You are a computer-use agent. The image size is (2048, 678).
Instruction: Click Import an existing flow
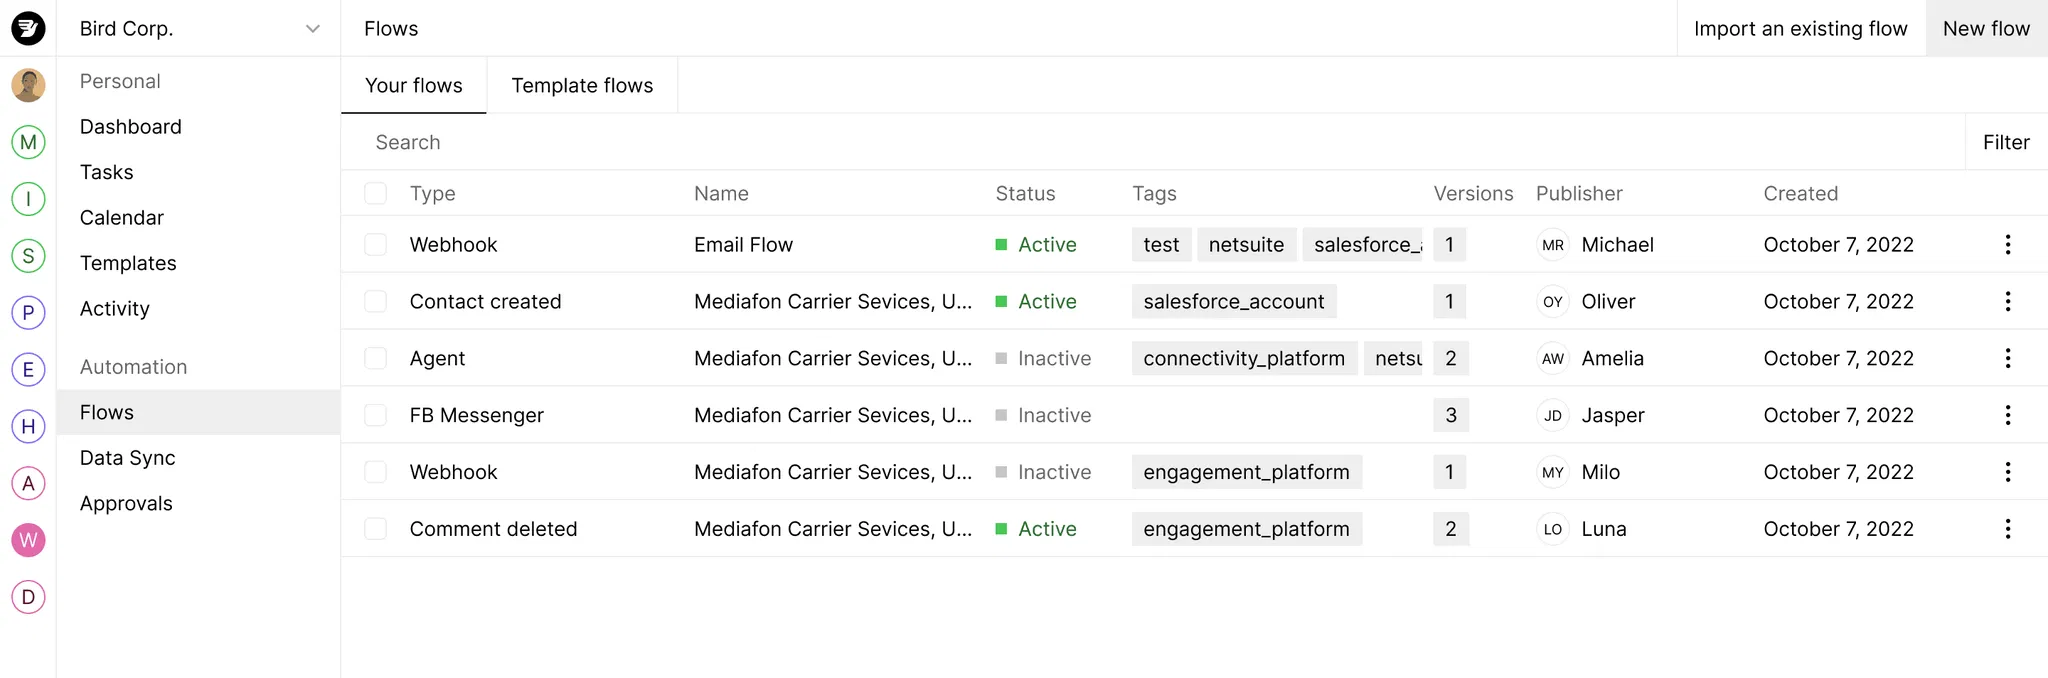tap(1800, 29)
